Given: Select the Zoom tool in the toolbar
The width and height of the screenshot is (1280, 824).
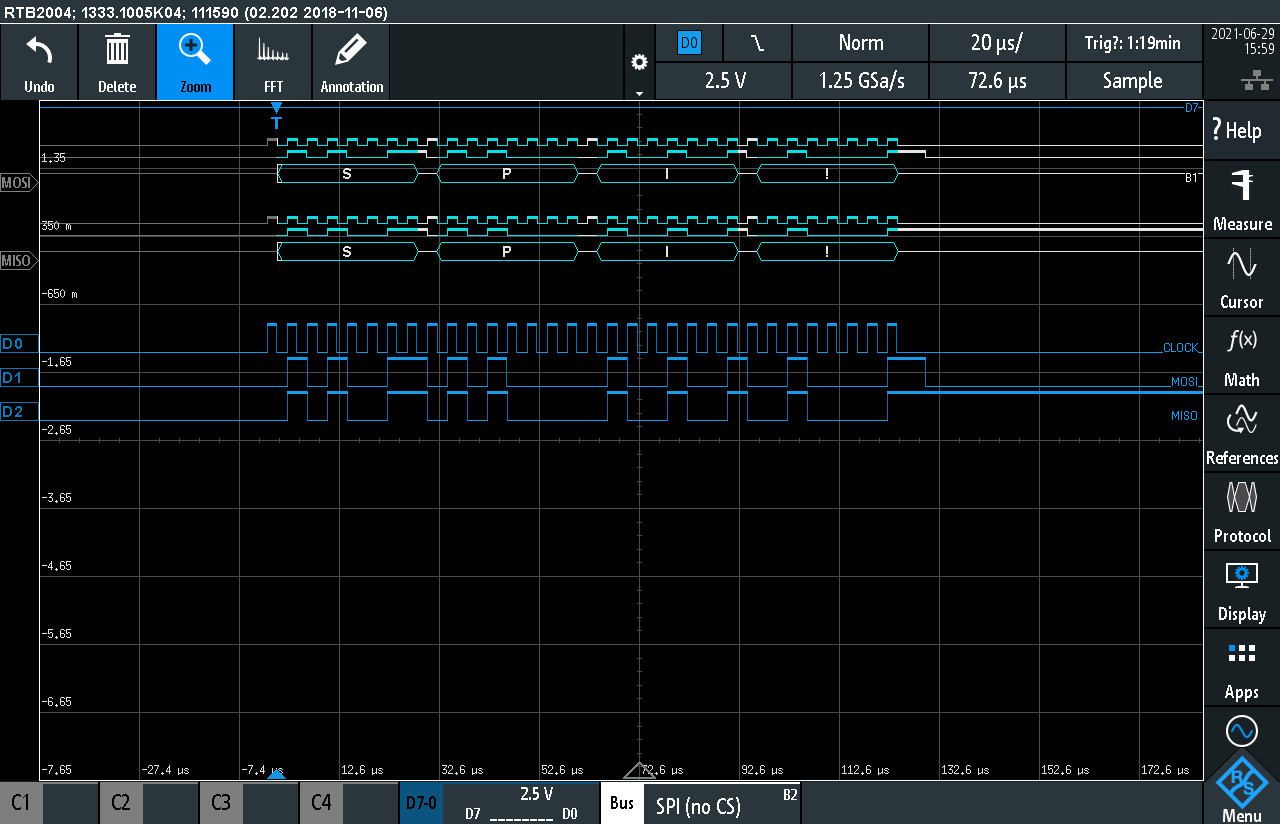Looking at the screenshot, I should [x=194, y=62].
